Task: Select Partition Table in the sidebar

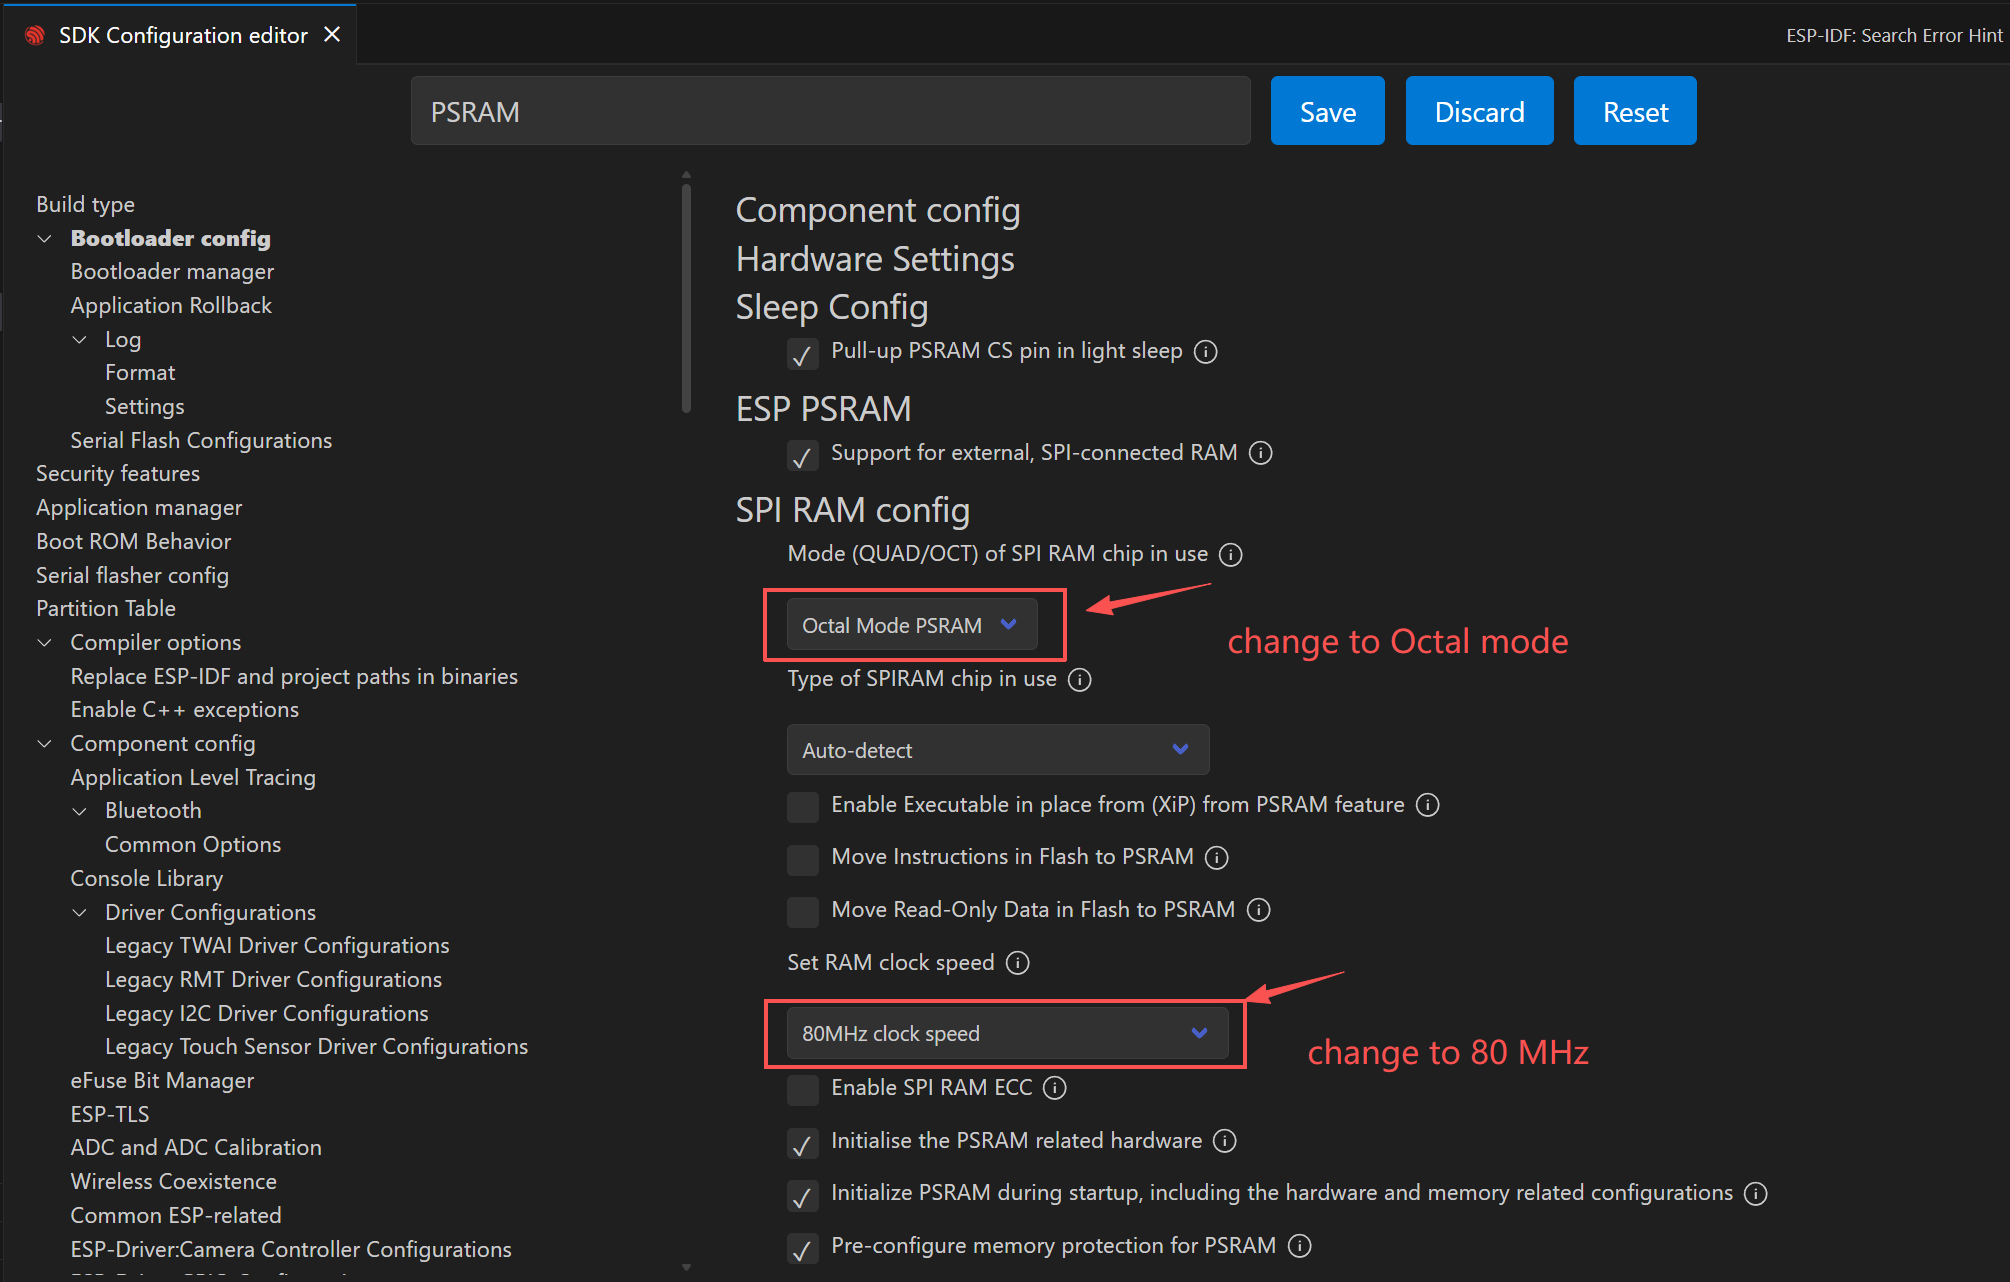Action: (x=106, y=609)
